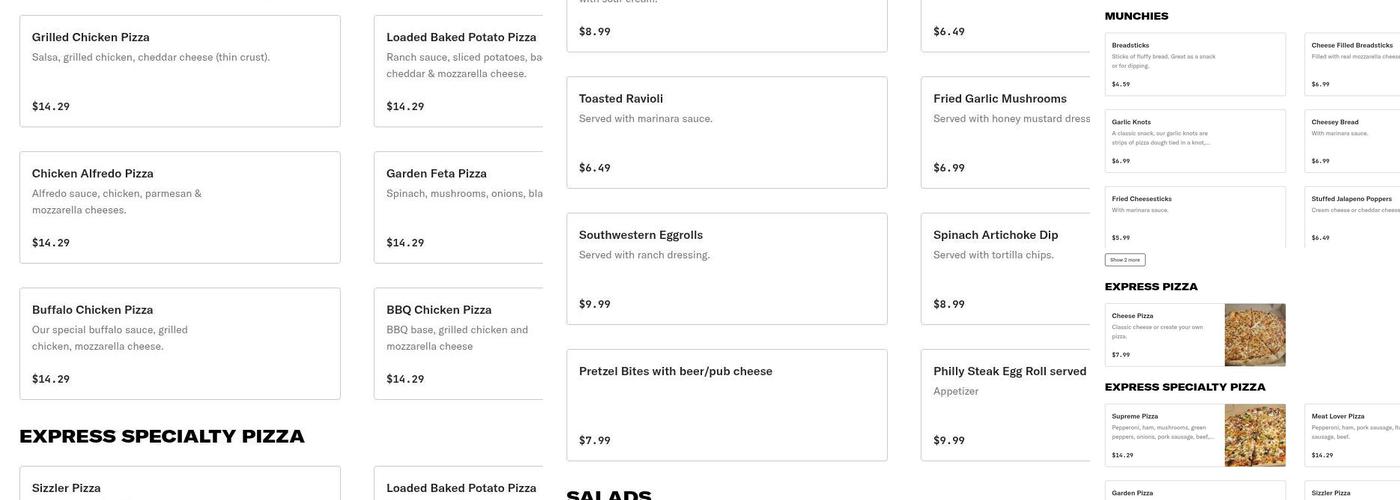Open Pretzel Bites with beer/pub cheese
This screenshot has width=1400, height=500.
[x=726, y=405]
